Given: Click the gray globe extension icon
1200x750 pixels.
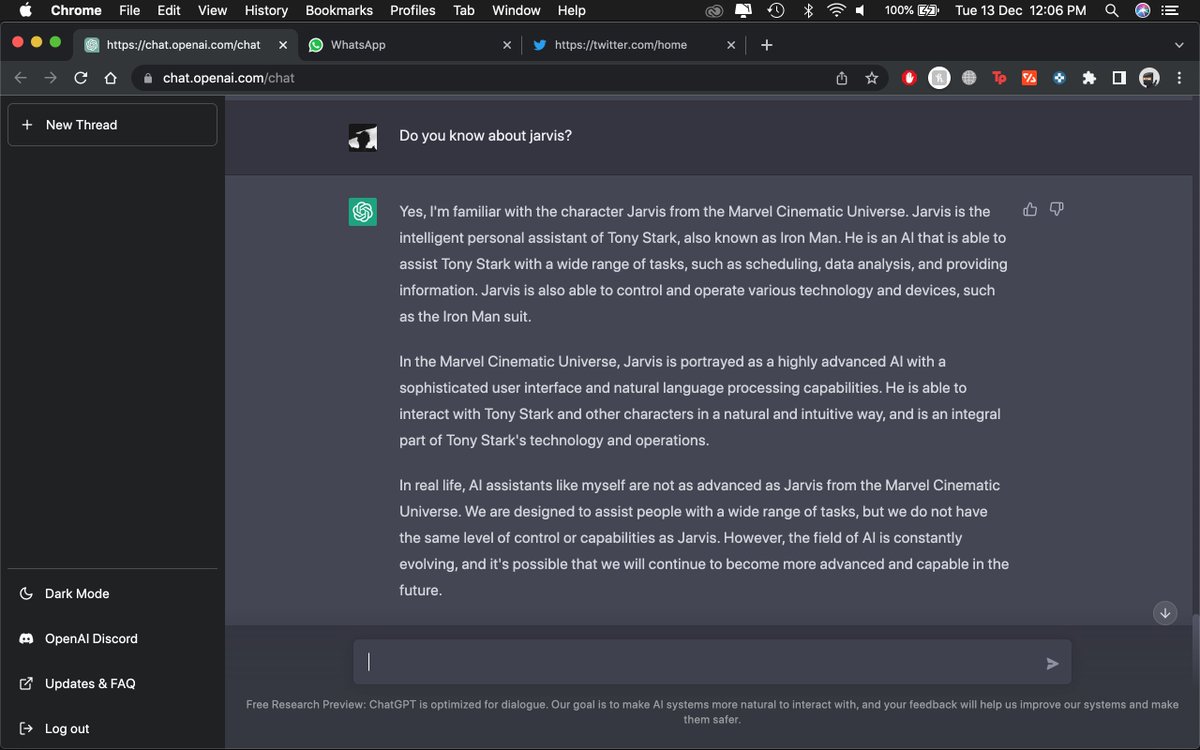Looking at the screenshot, I should pyautogui.click(x=968, y=77).
